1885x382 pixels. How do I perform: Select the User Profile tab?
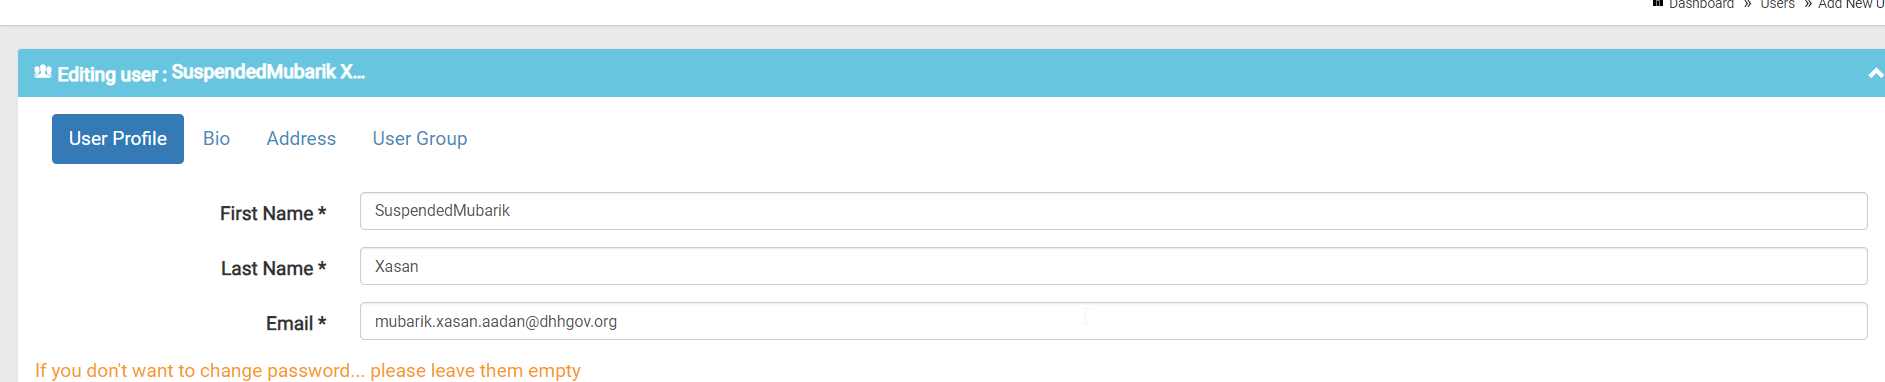tap(118, 139)
